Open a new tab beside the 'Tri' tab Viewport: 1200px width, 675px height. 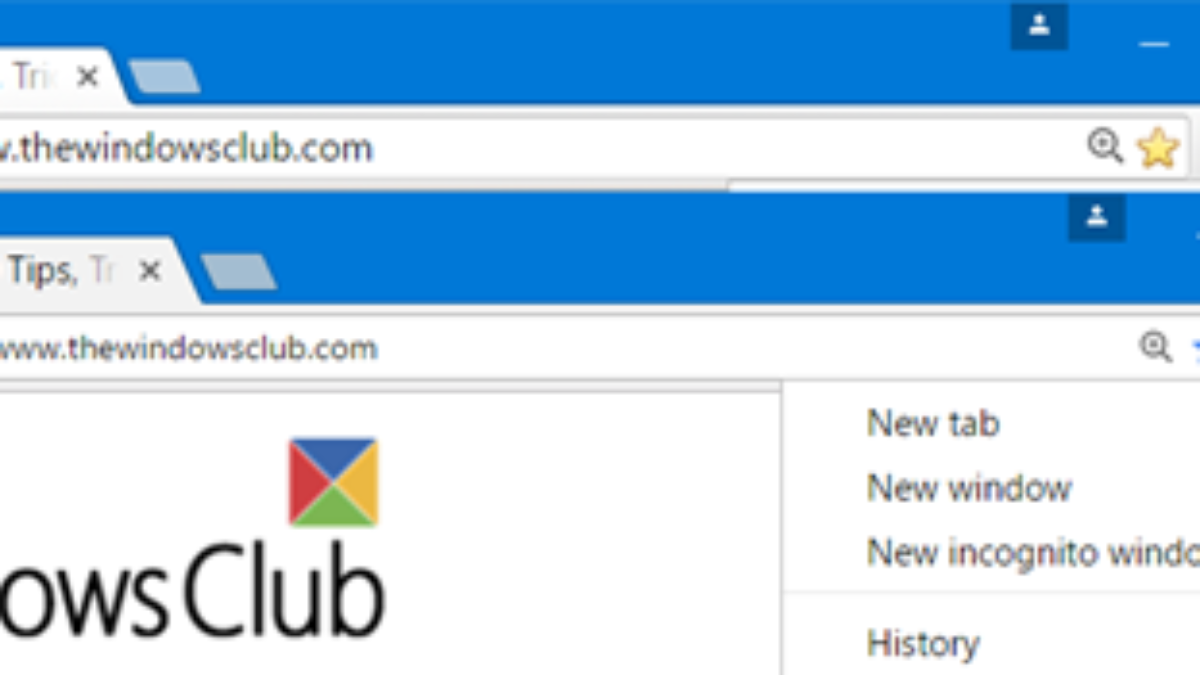pos(164,77)
